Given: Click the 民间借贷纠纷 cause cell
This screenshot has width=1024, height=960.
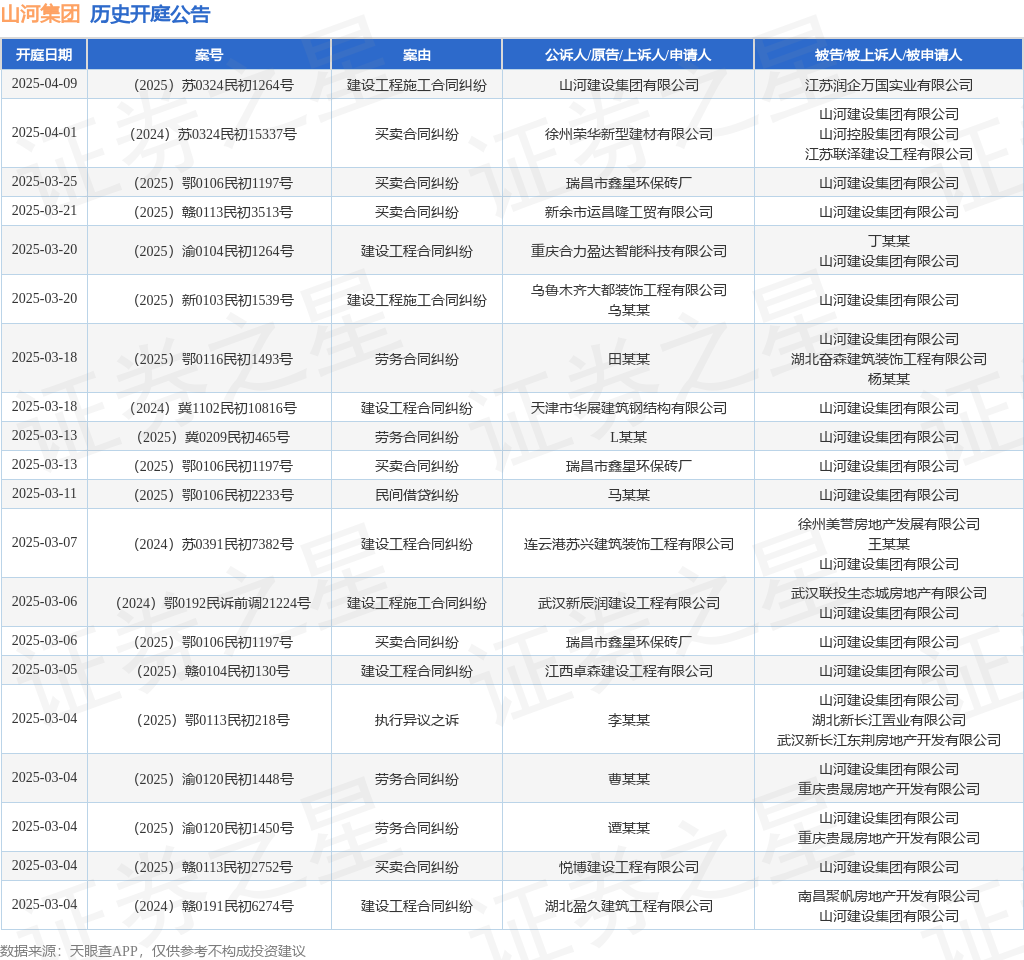Looking at the screenshot, I should pos(417,496).
